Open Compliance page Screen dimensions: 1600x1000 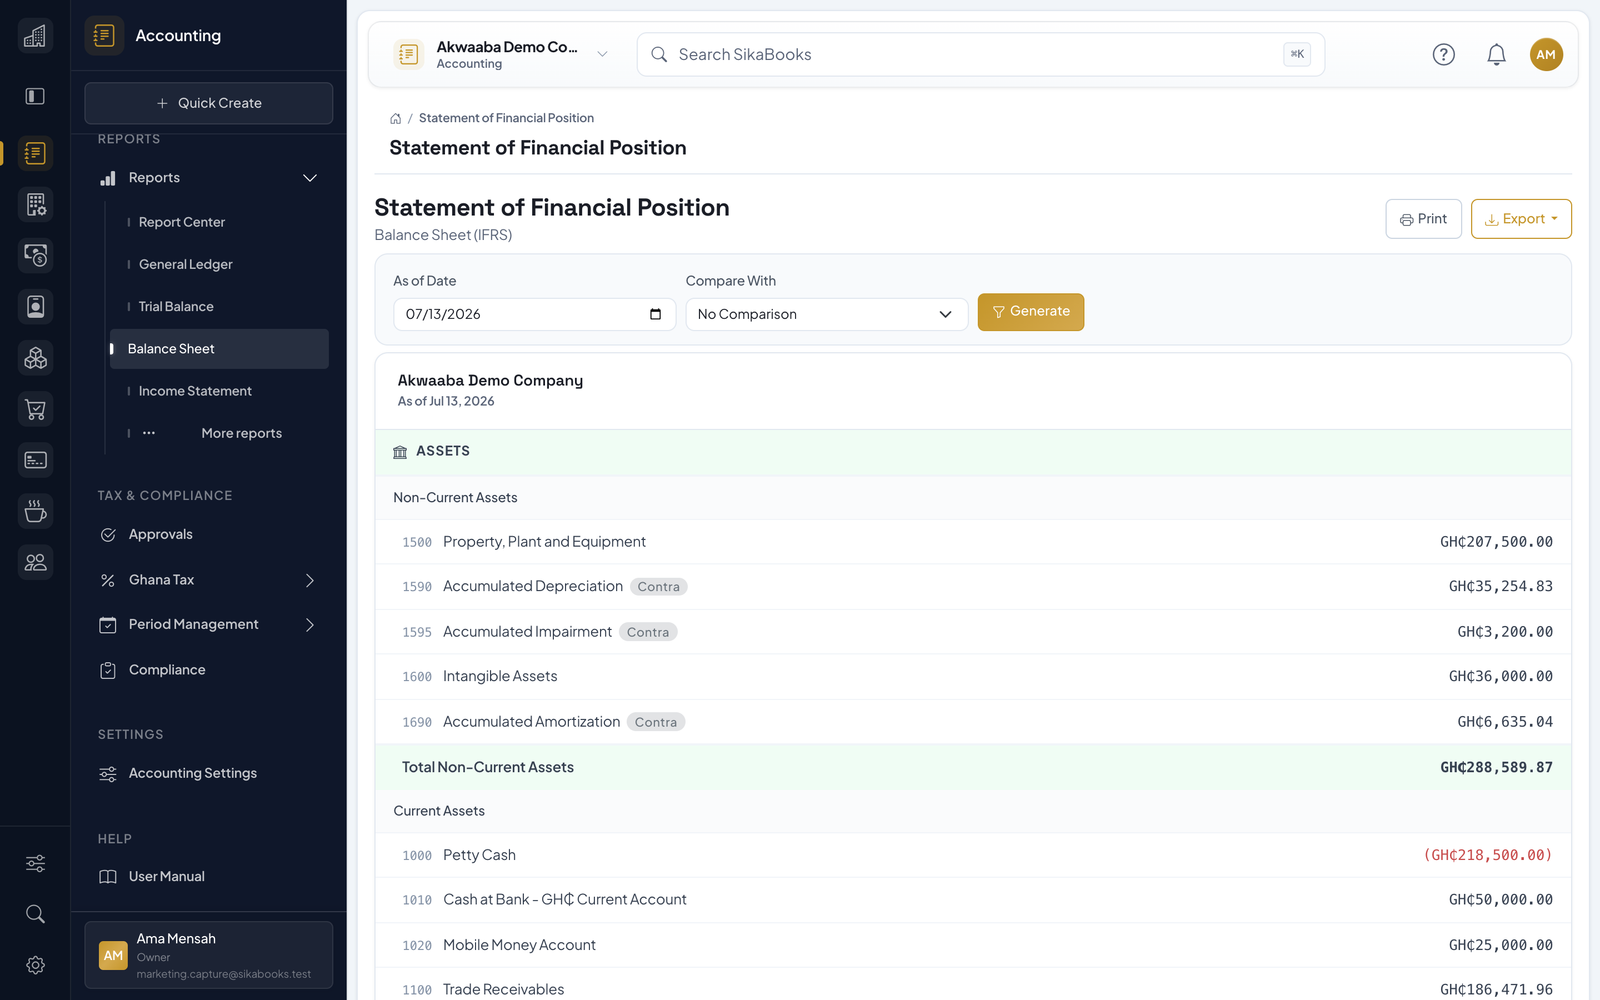coord(167,670)
